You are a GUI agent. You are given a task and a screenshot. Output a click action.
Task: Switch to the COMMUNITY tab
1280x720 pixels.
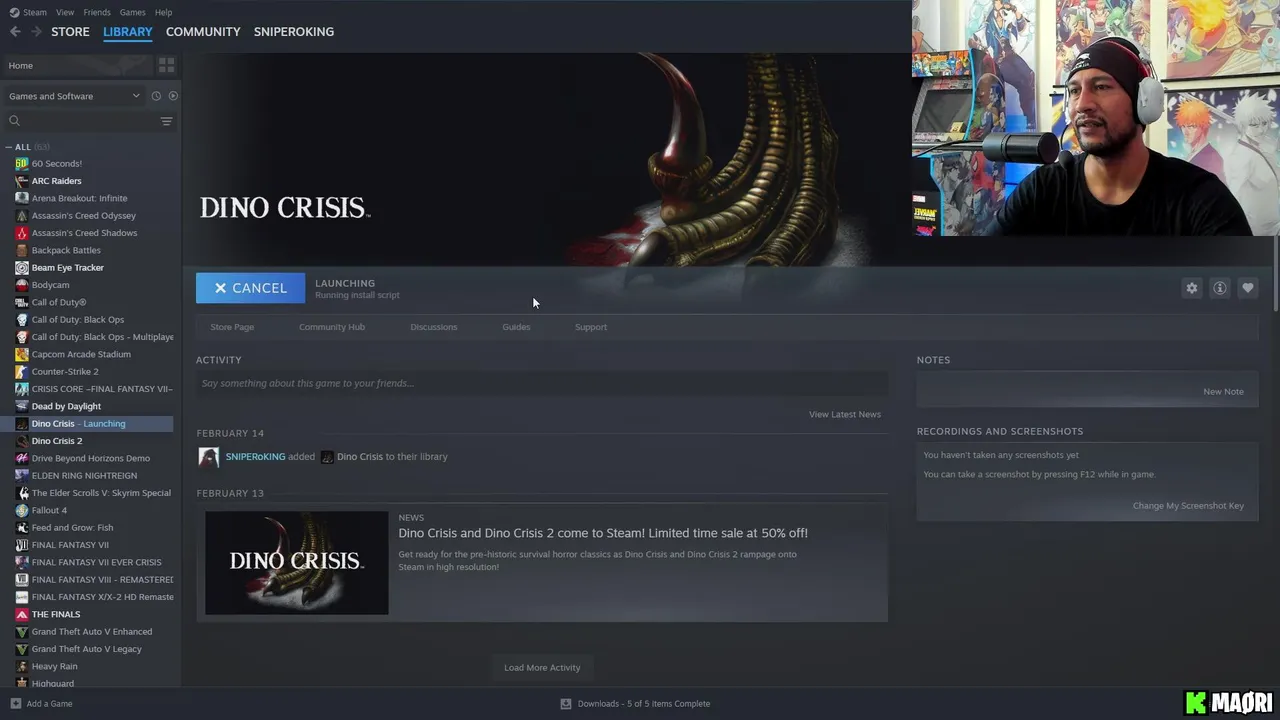[203, 32]
